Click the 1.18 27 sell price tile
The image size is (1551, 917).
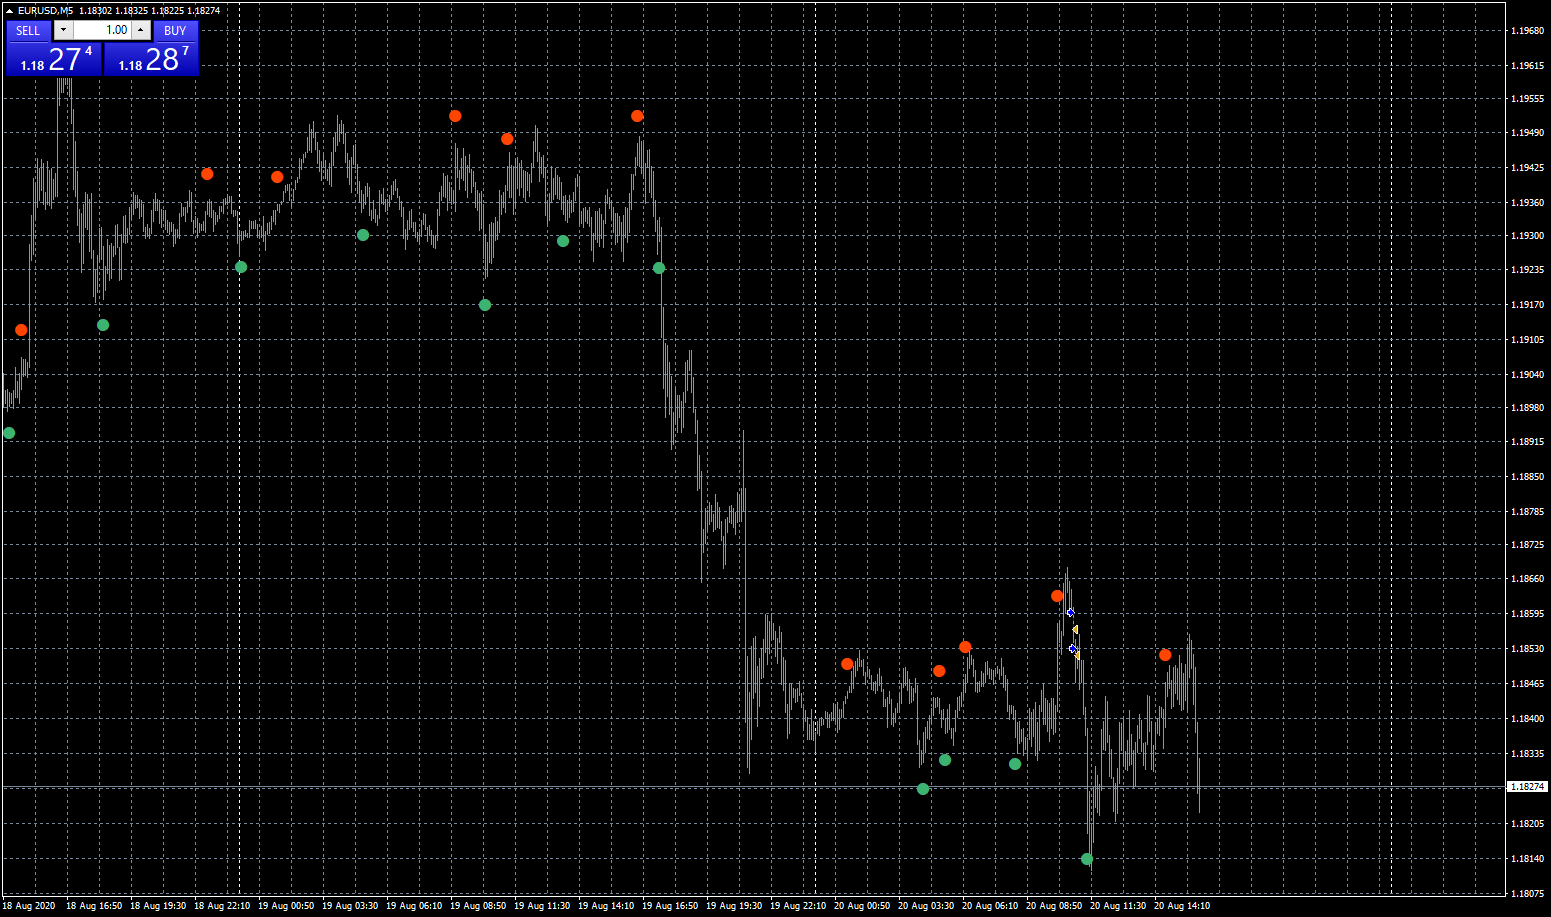tap(54, 59)
